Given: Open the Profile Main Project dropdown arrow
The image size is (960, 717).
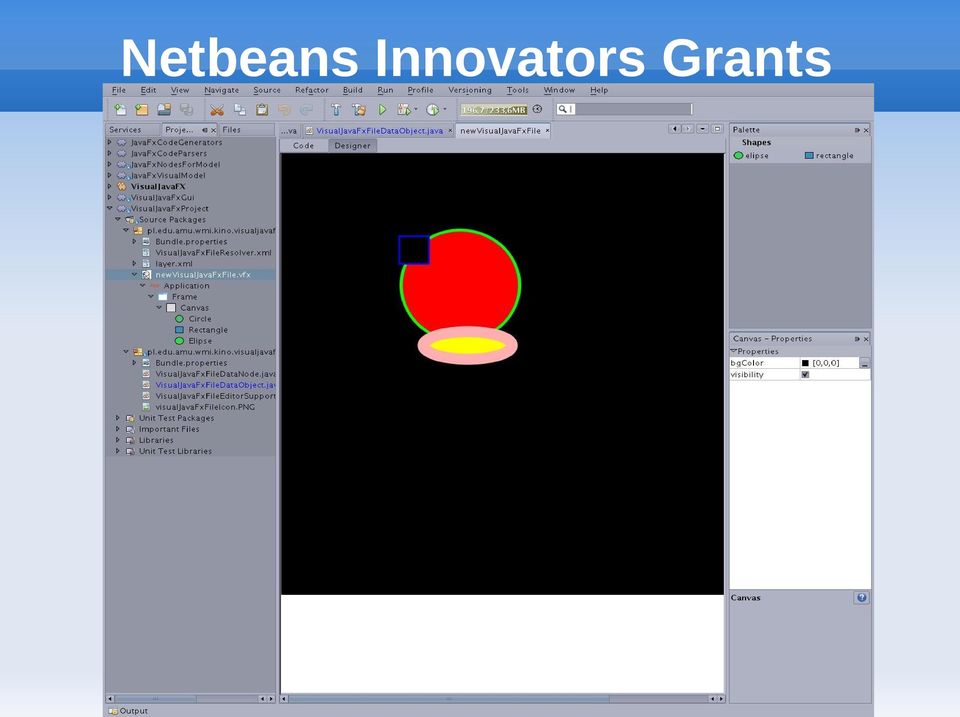Looking at the screenshot, I should pos(444,110).
